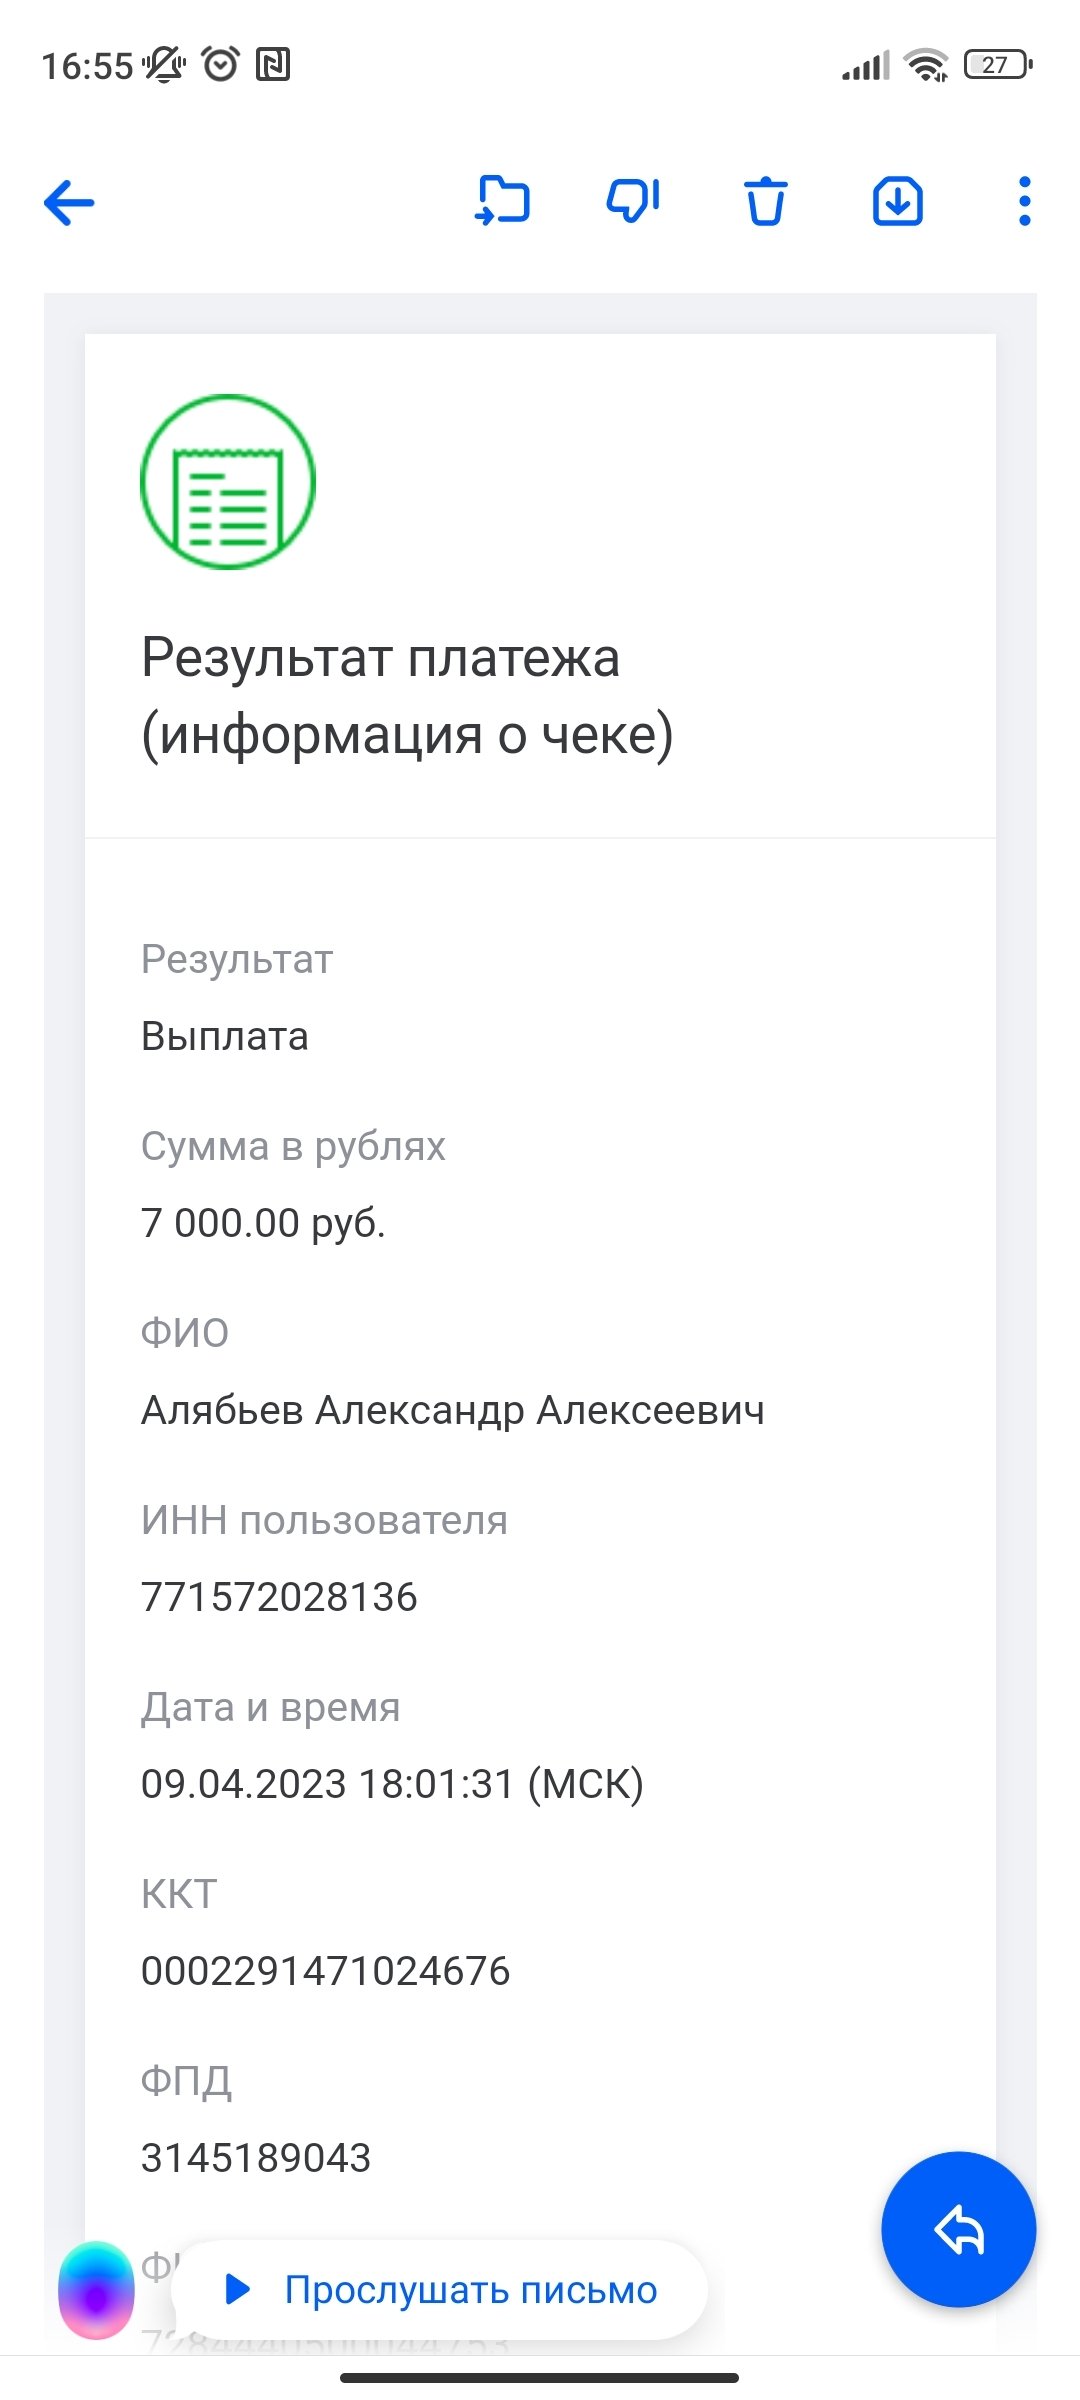Tap the ИНН number 771572028136
Viewport: 1080px width, 2400px height.
(x=279, y=1597)
